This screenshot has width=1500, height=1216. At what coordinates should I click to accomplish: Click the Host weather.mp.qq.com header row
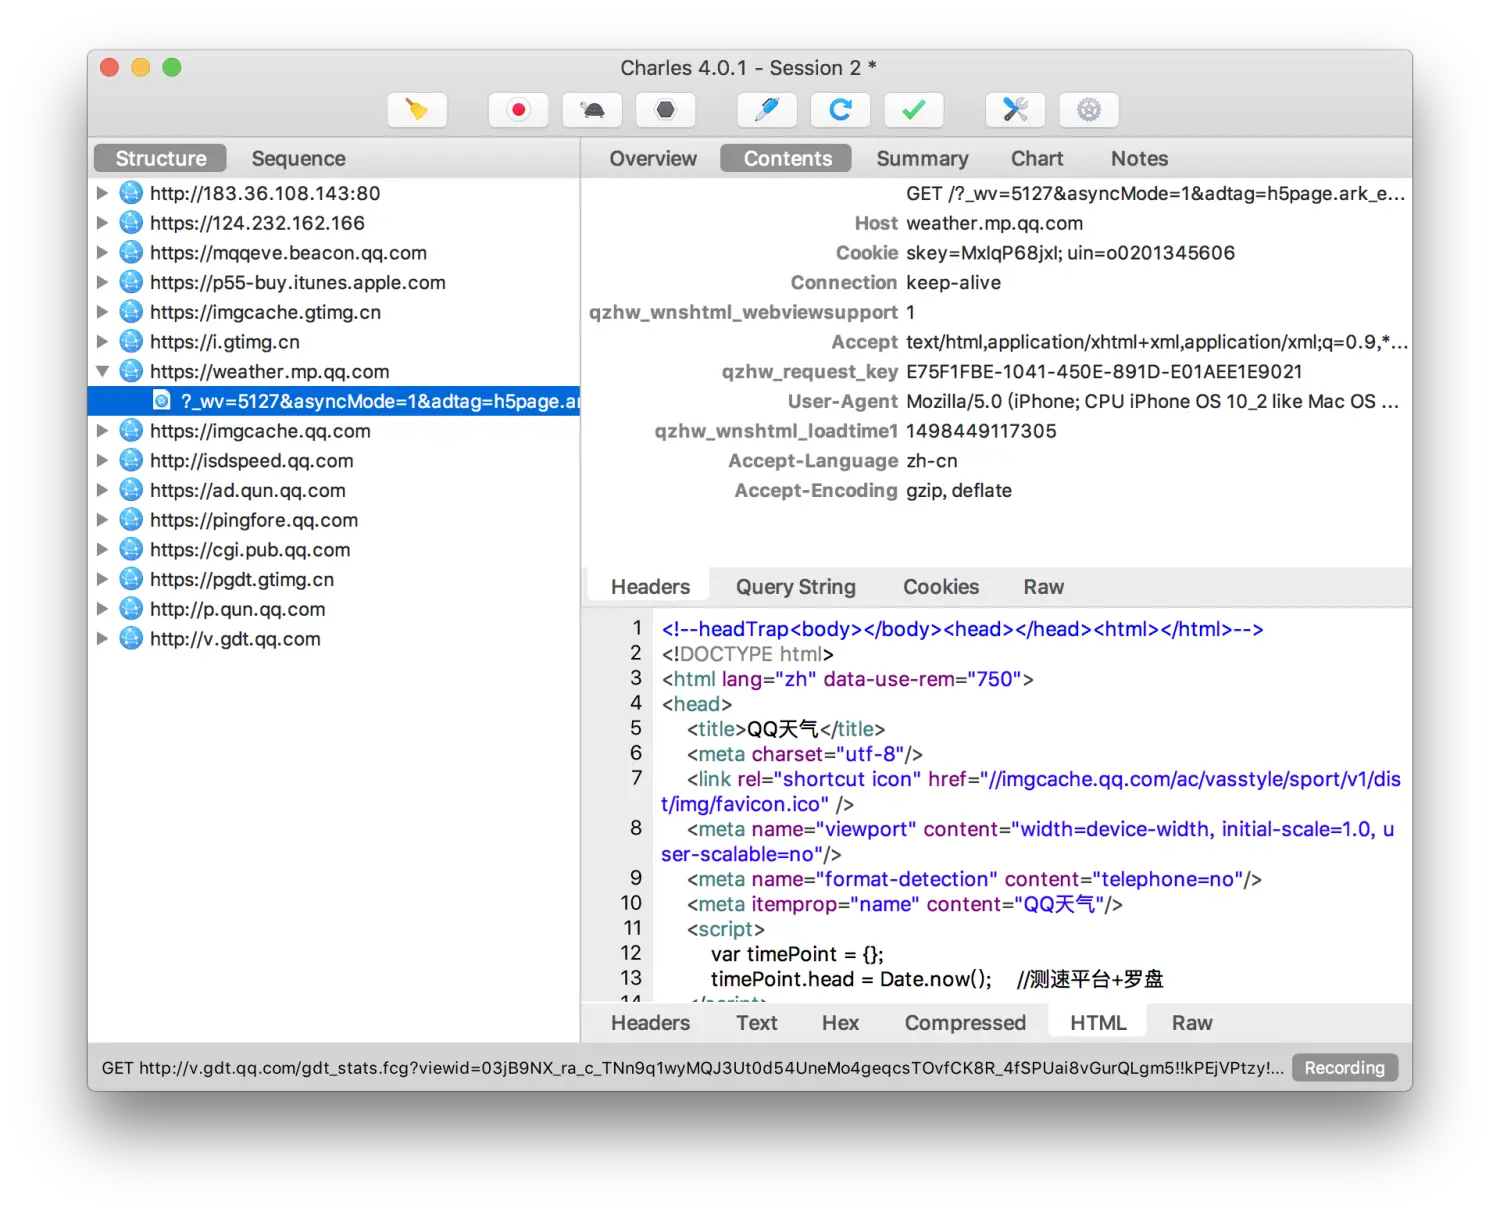pyautogui.click(x=996, y=223)
